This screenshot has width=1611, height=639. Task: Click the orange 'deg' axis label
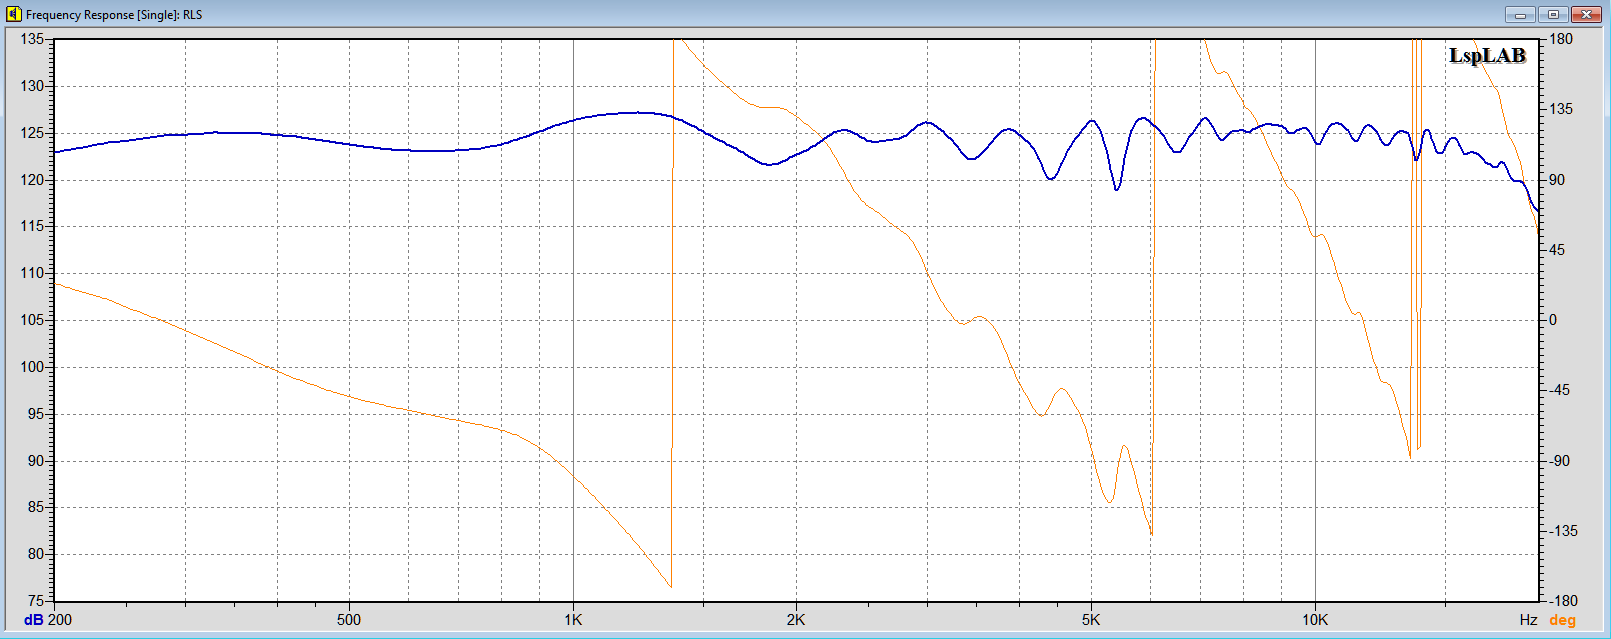pyautogui.click(x=1562, y=620)
